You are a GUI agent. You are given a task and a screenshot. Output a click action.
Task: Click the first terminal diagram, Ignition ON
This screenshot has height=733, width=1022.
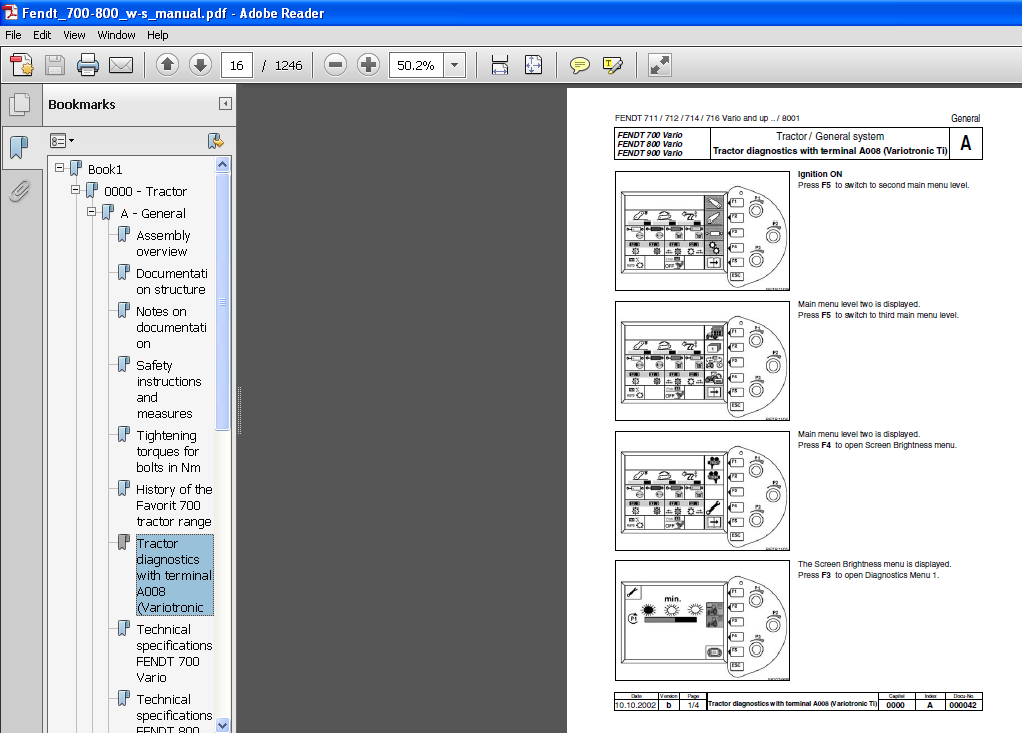tap(702, 231)
